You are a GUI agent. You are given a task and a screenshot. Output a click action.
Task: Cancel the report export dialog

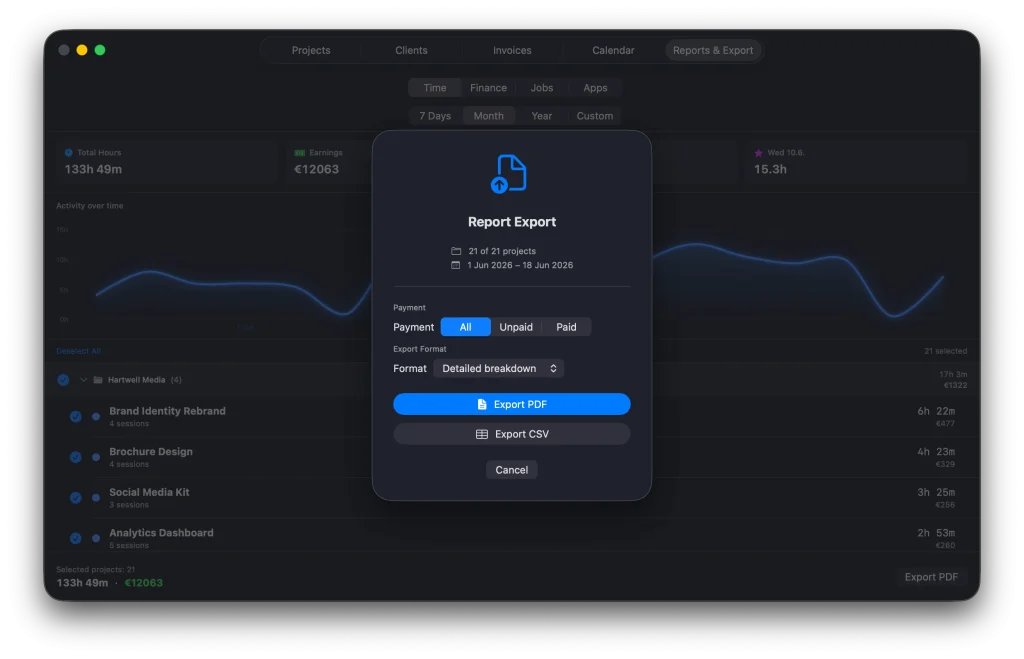click(511, 470)
